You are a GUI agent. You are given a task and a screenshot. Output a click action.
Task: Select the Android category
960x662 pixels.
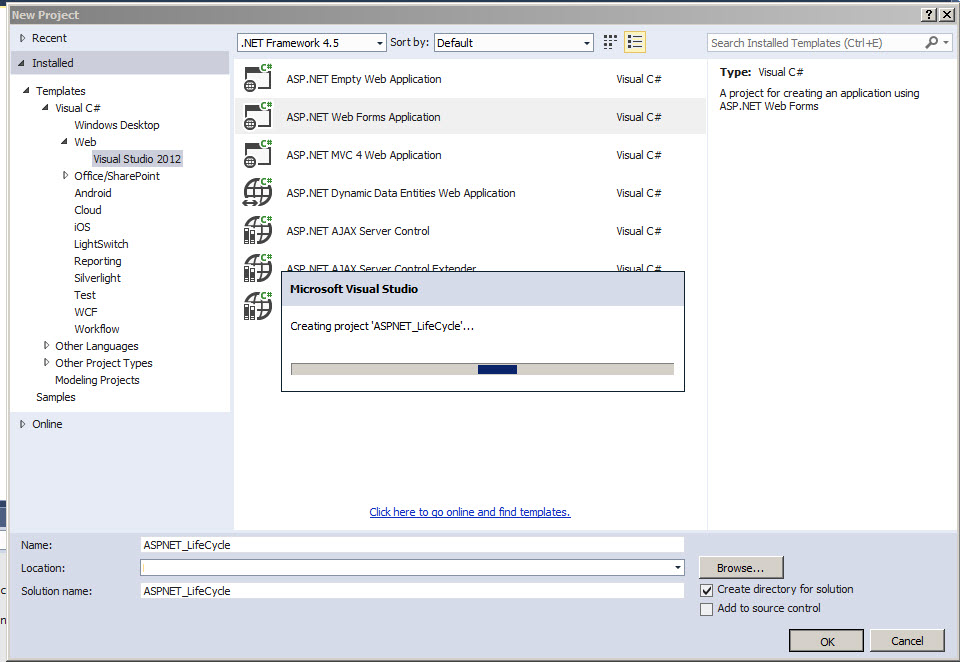93,193
